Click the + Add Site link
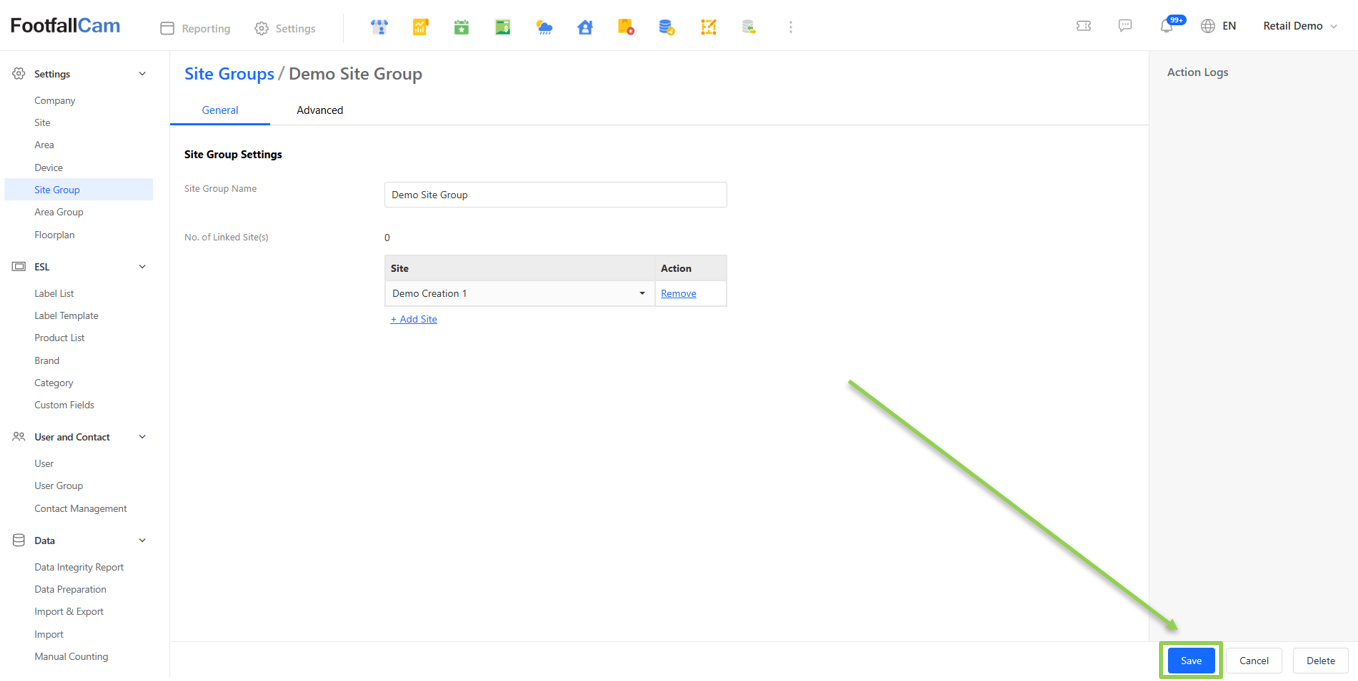This screenshot has width=1358, height=681. coord(413,319)
